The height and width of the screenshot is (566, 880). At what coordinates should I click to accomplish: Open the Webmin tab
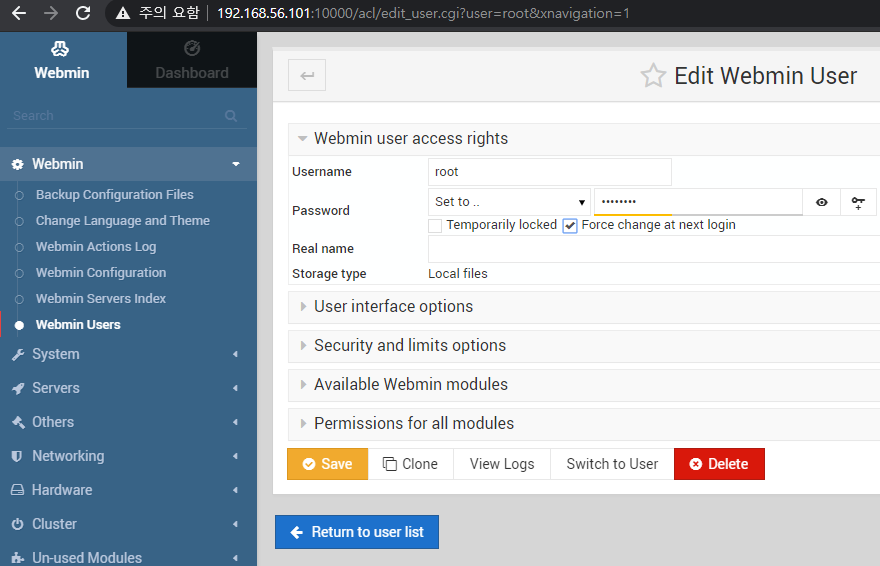click(63, 60)
